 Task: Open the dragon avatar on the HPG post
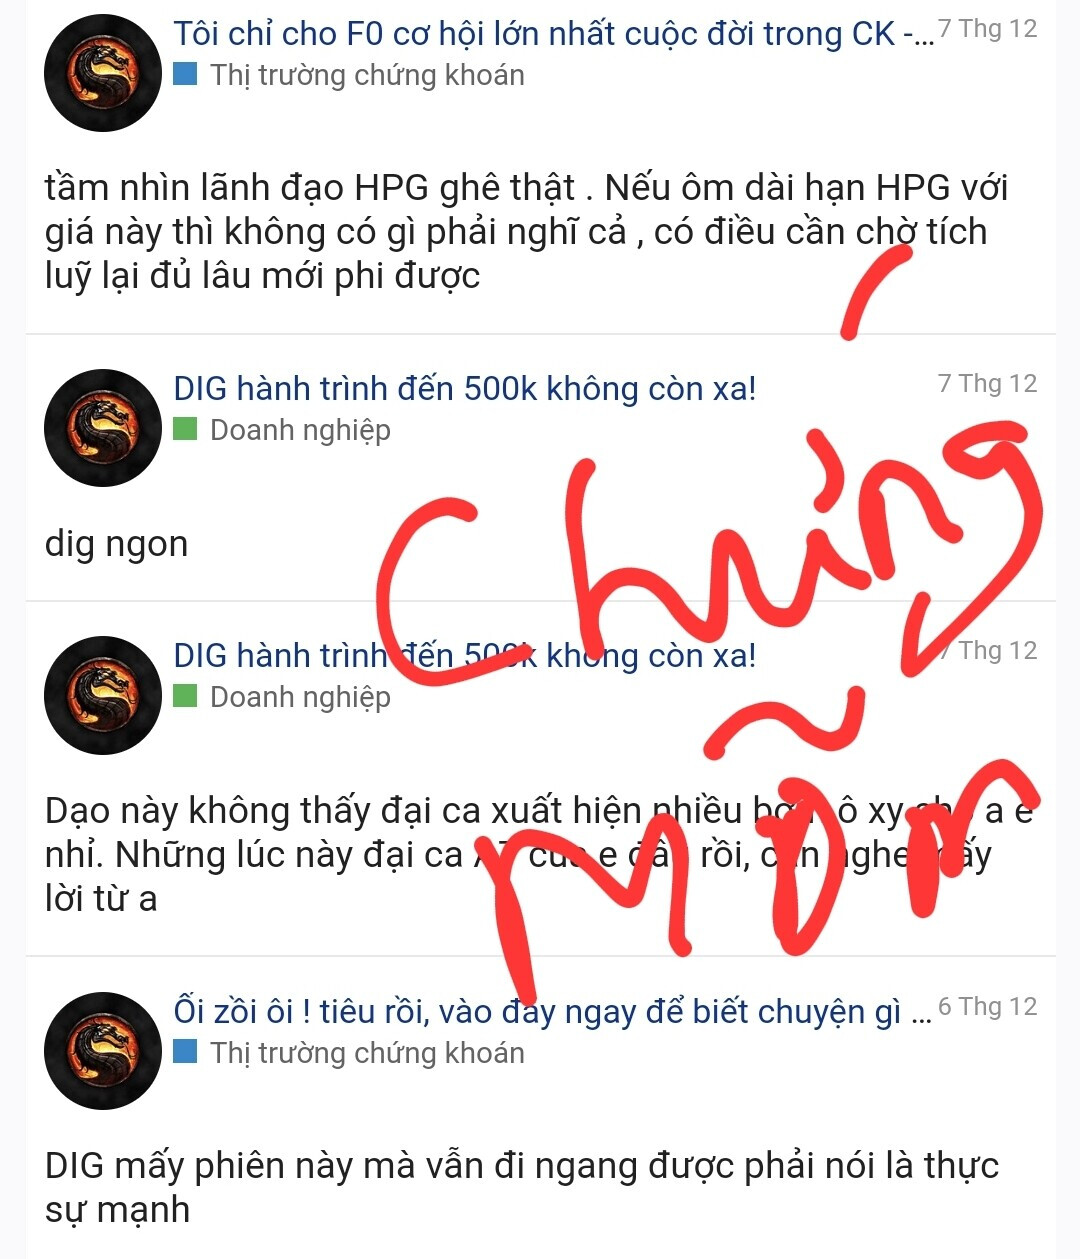click(x=103, y=73)
